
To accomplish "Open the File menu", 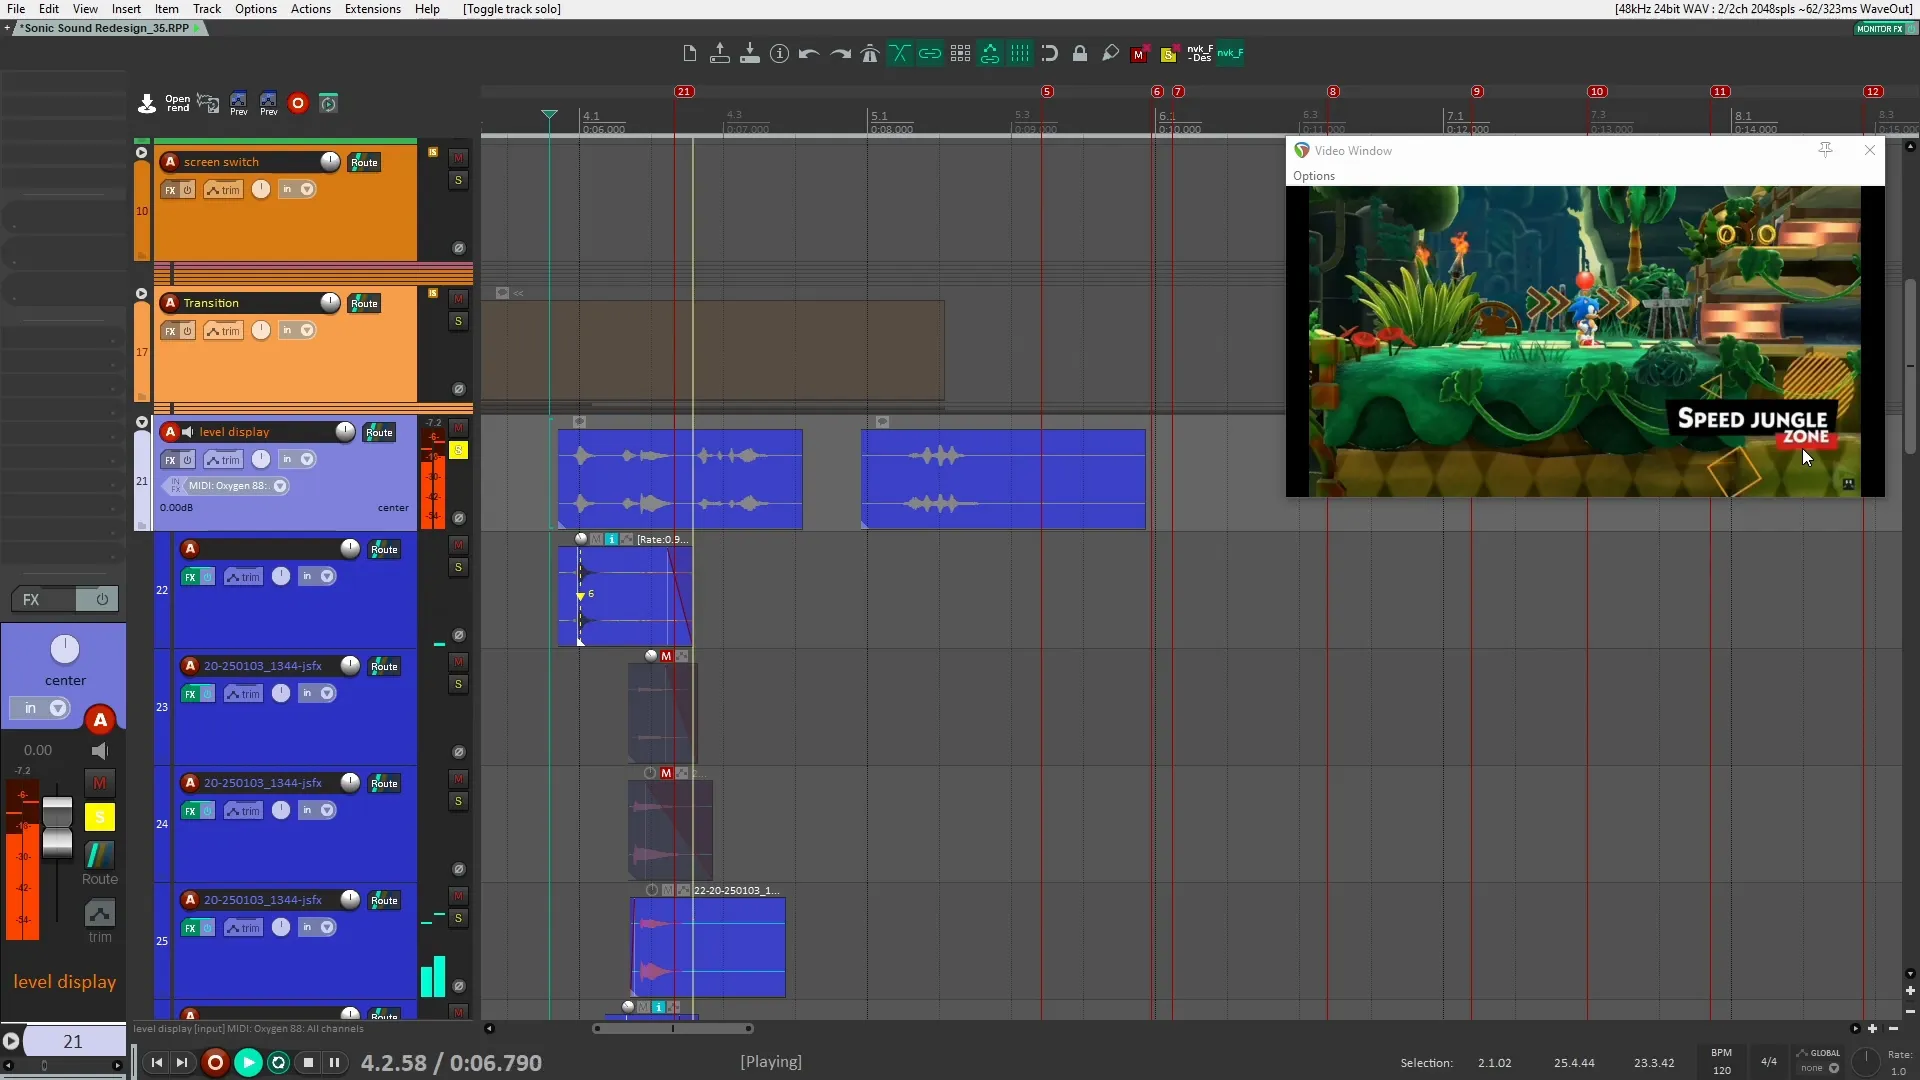I will (x=16, y=9).
